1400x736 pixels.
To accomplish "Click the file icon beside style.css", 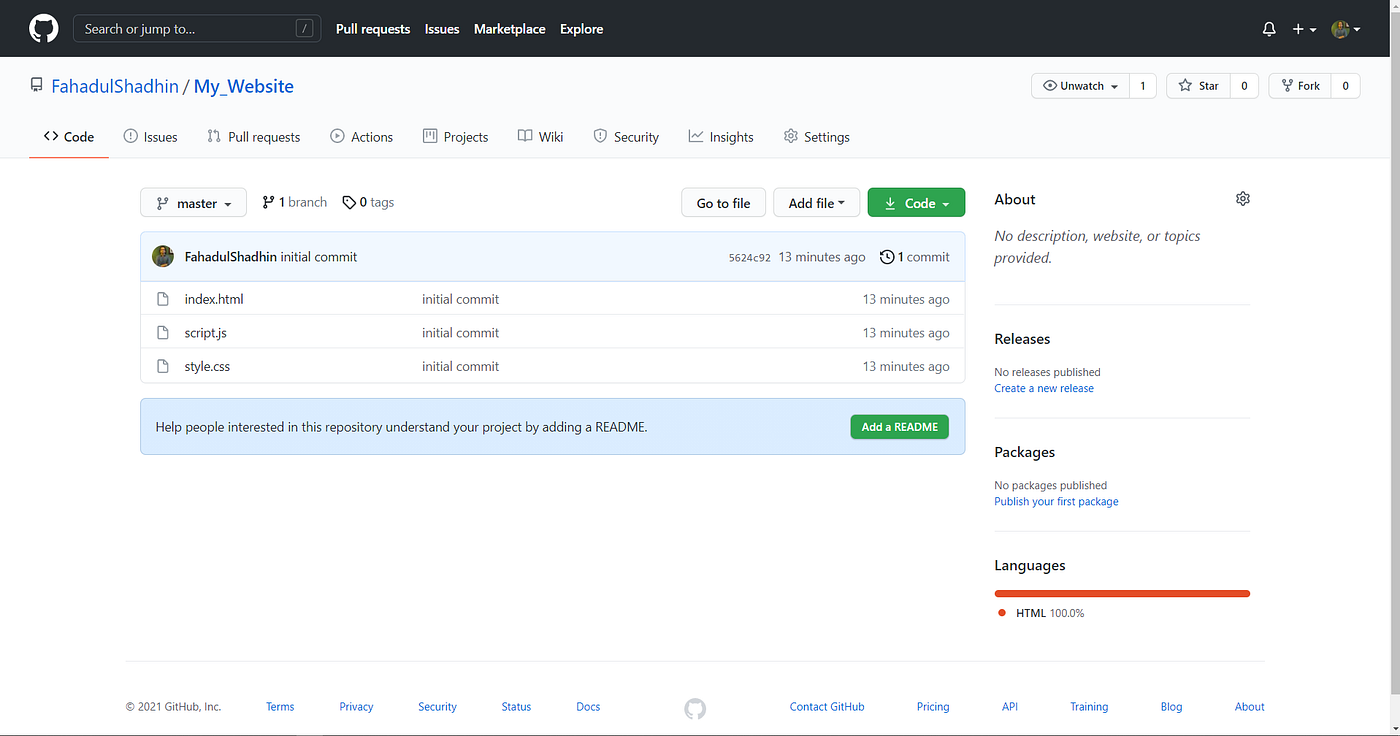I will click(x=163, y=366).
